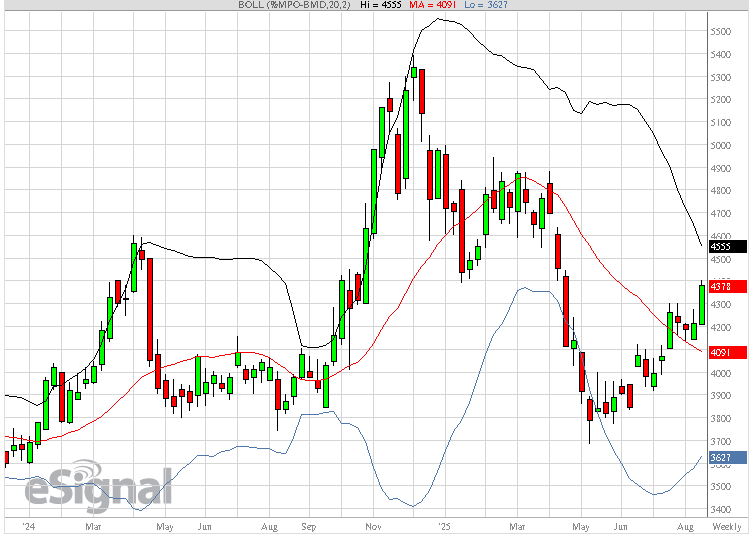The width and height of the screenshot is (756, 536).
Task: Click the 5400 price scale label
Action: point(721,54)
